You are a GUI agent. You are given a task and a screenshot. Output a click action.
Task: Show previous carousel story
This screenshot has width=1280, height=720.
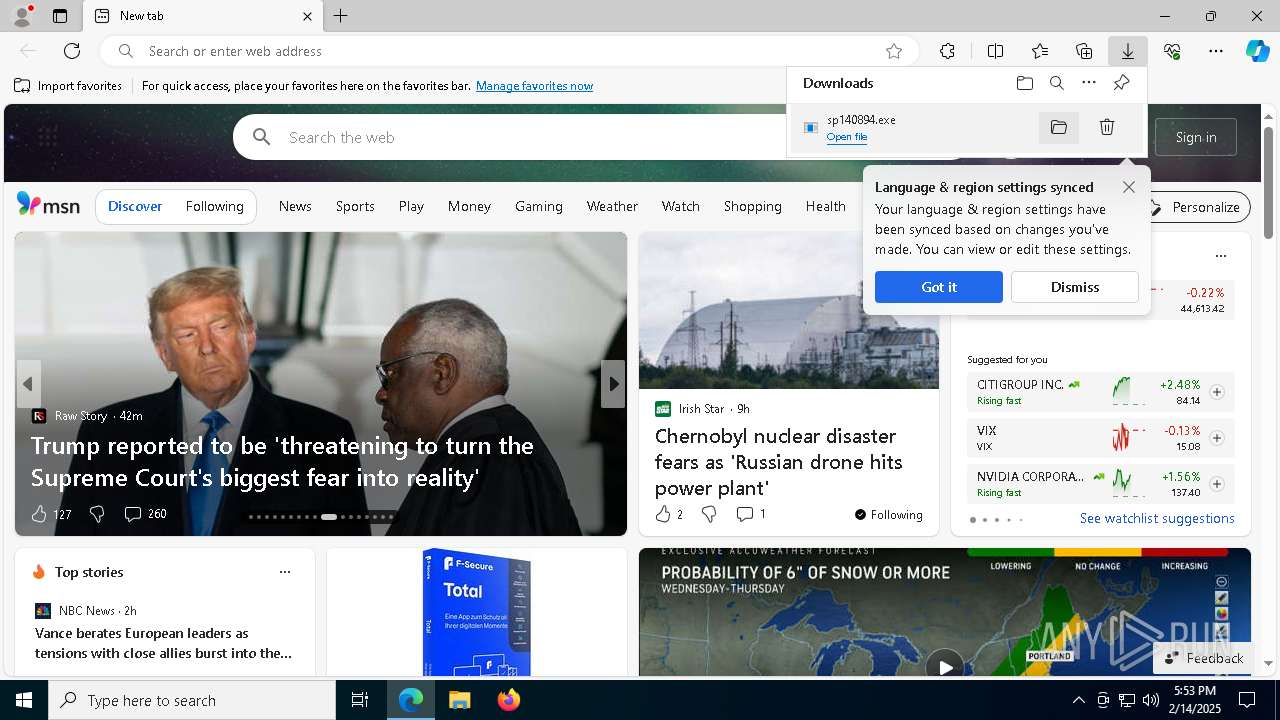[28, 384]
